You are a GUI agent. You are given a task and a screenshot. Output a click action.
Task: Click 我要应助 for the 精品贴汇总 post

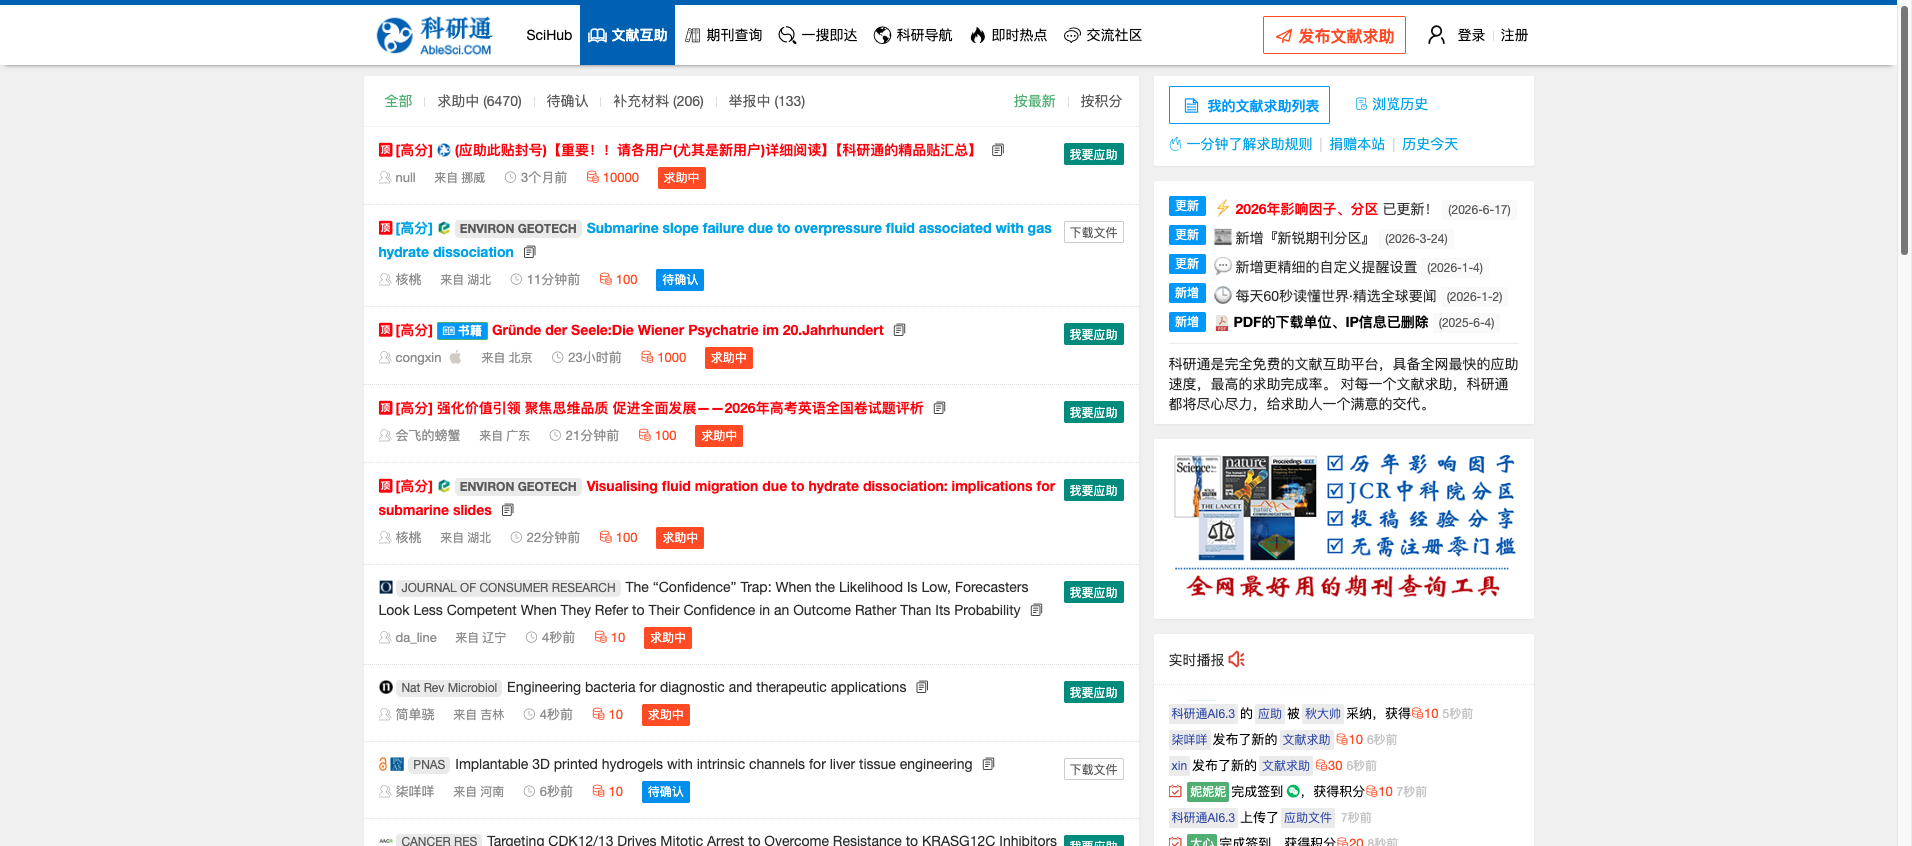(1093, 154)
